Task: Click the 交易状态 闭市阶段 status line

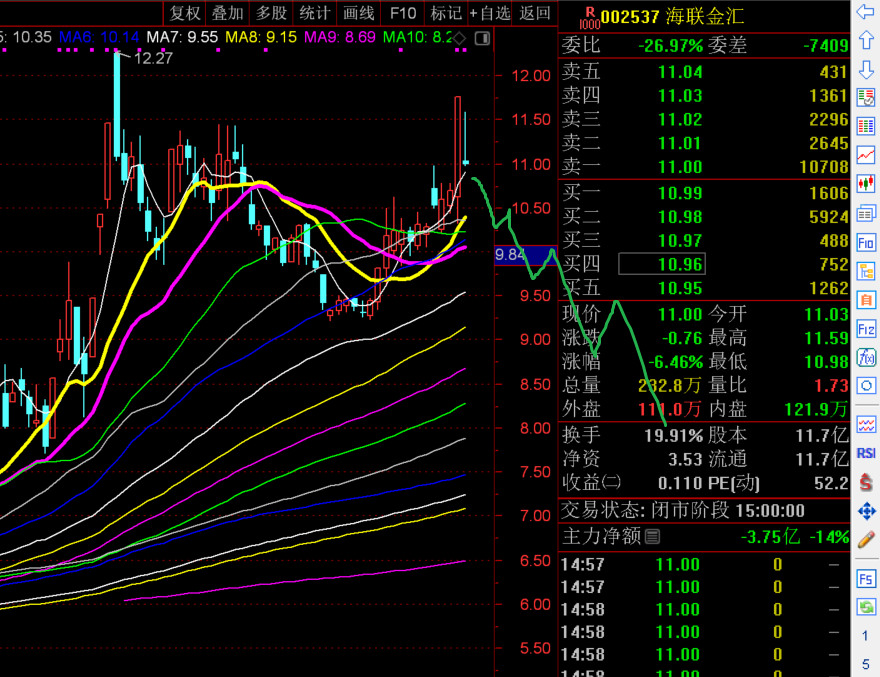Action: pos(684,510)
